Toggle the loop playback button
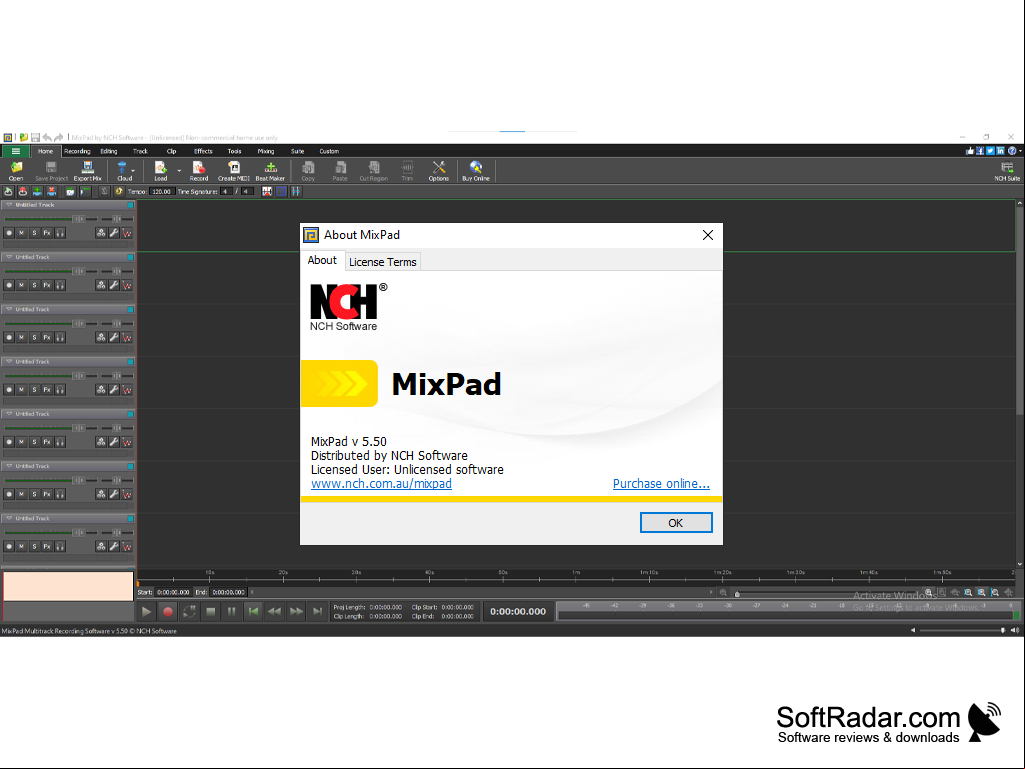This screenshot has height=769, width=1025. click(x=189, y=611)
